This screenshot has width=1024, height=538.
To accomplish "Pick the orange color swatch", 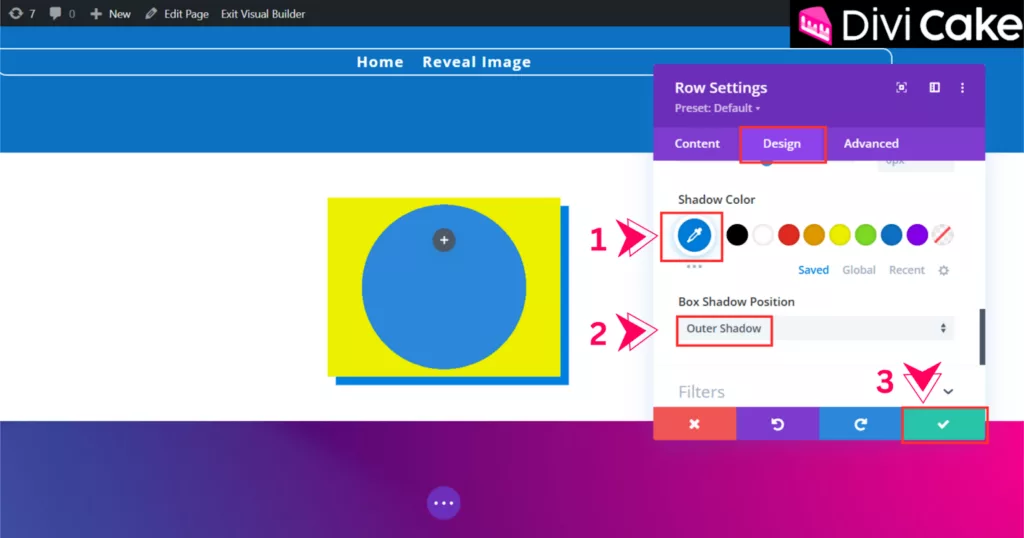I will (814, 235).
